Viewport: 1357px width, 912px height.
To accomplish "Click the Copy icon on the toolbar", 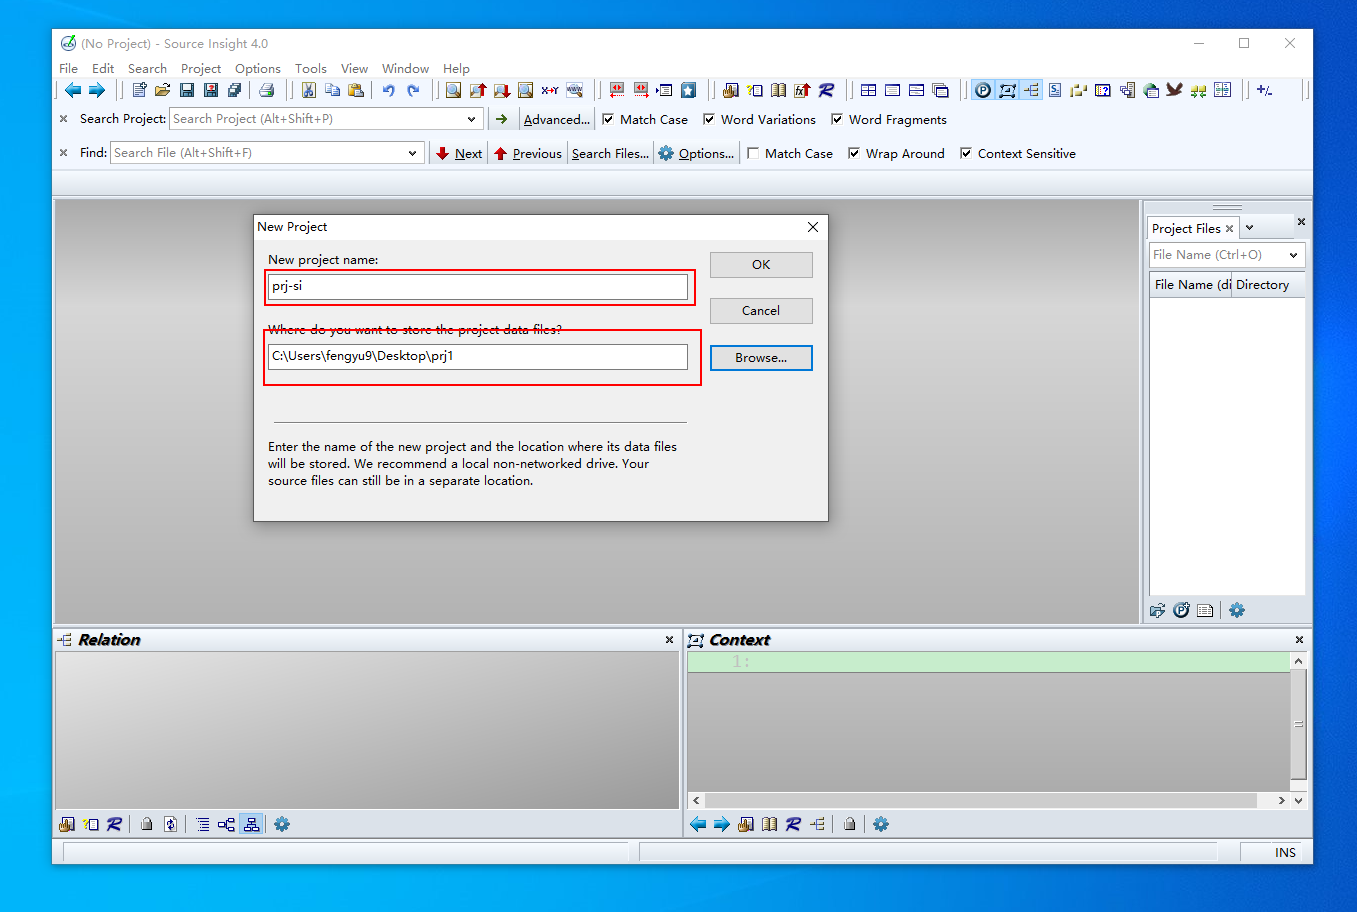I will click(333, 90).
